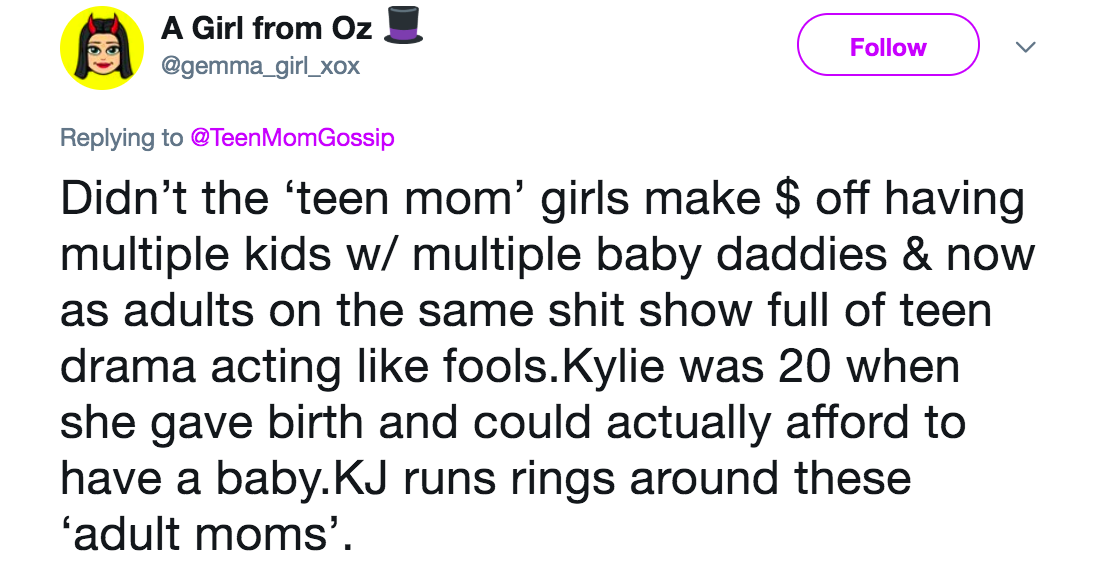Click the "Replying to" label
Image resolution: width=1102 pixels, height=583 pixels.
tap(122, 138)
